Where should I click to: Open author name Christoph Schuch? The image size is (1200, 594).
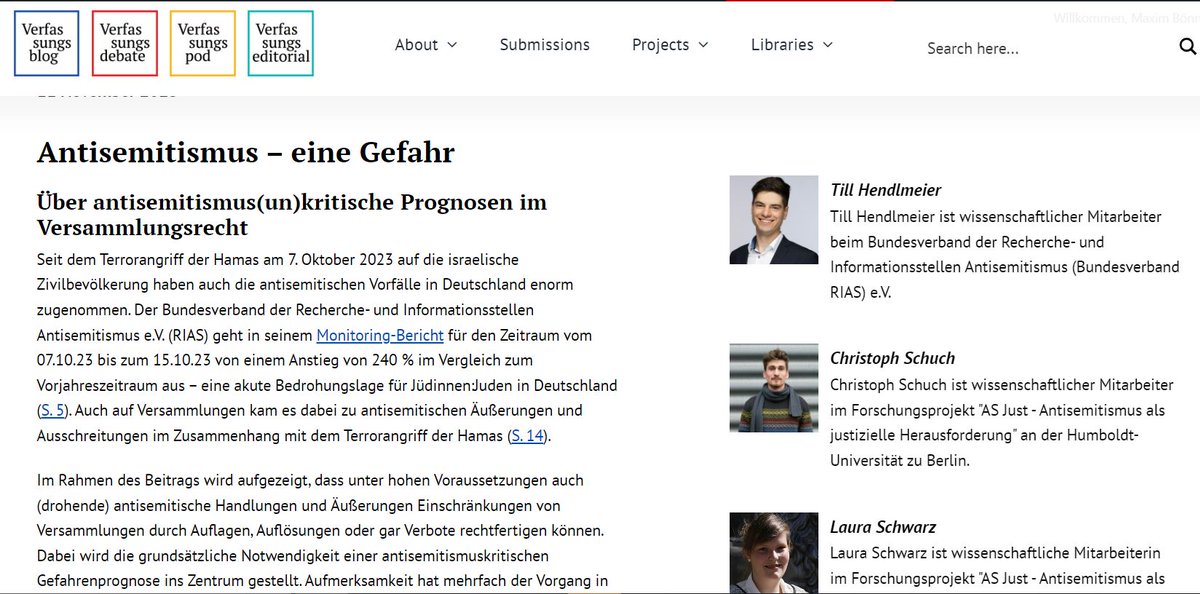(x=893, y=358)
